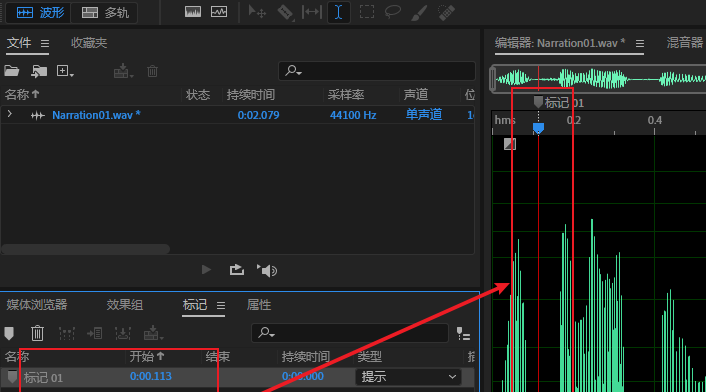Click the blue playhead on time ruler
This screenshot has width=706, height=392.
[x=538, y=129]
